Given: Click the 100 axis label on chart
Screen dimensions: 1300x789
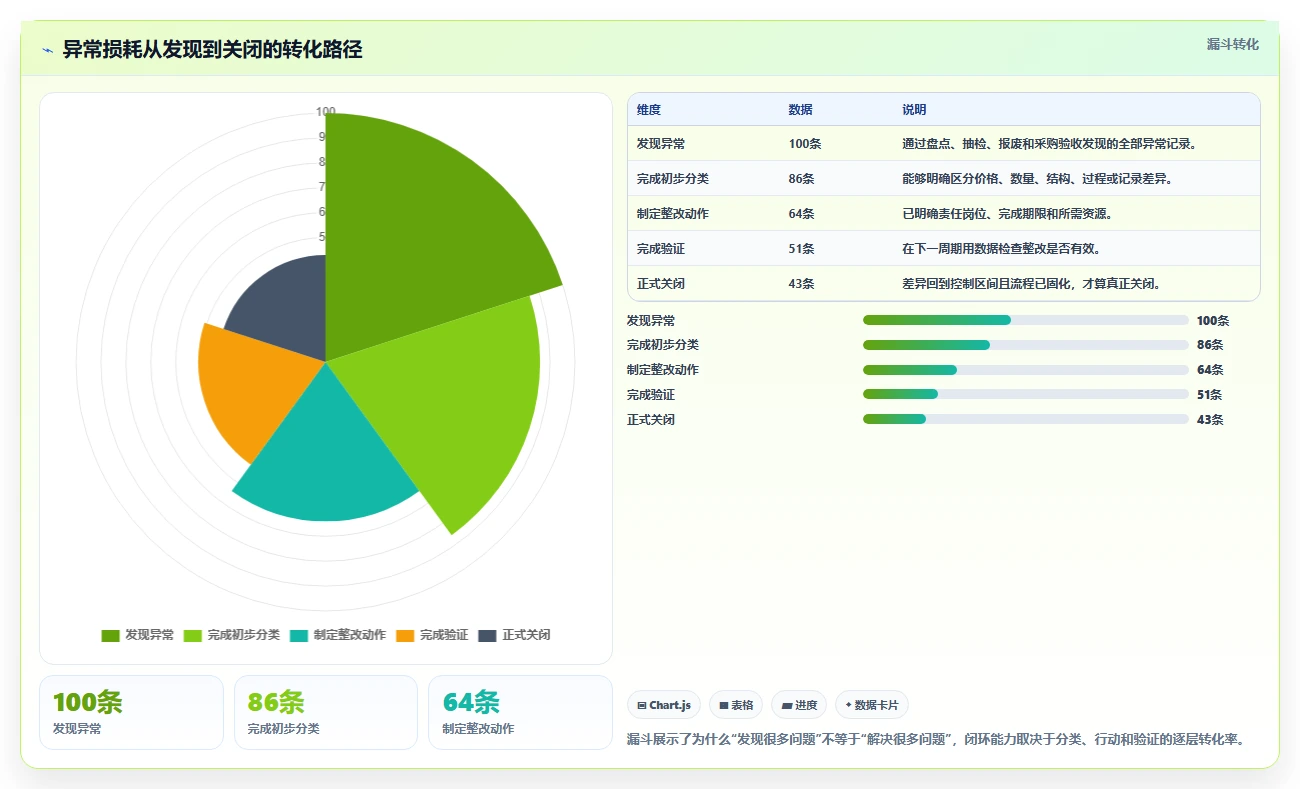Looking at the screenshot, I should click(x=326, y=112).
